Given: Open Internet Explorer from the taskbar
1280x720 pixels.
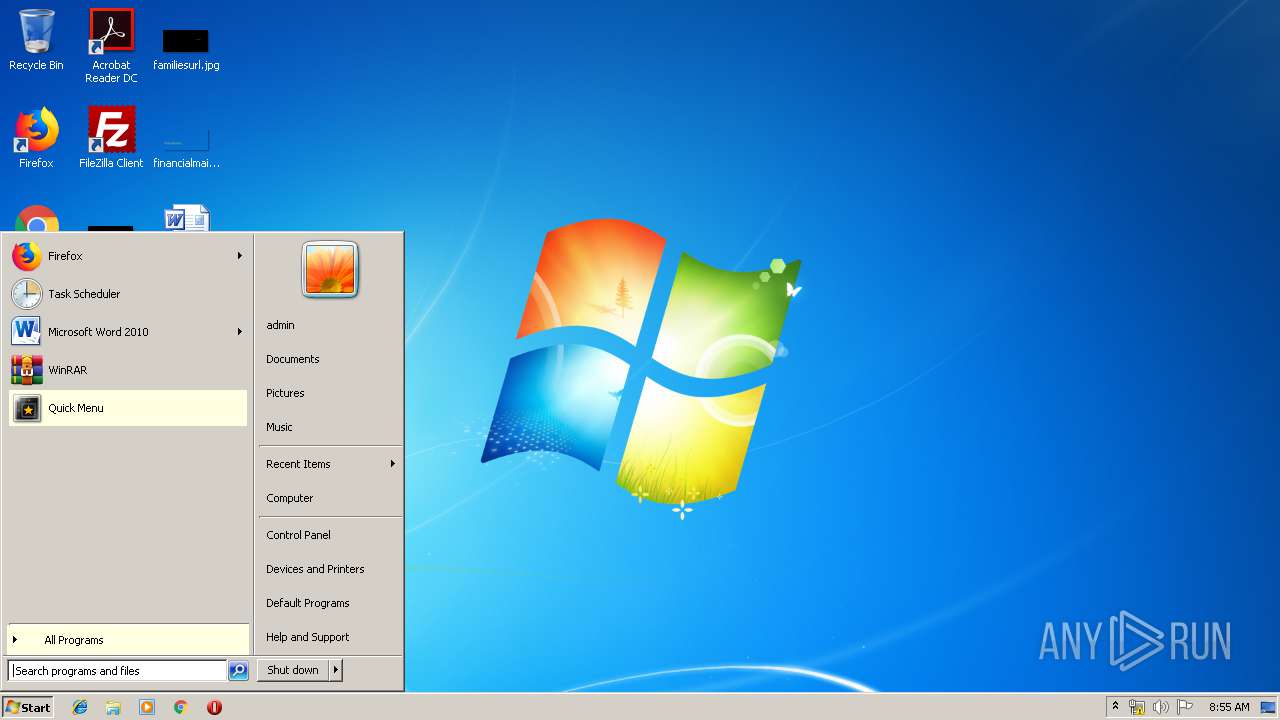Looking at the screenshot, I should [x=80, y=707].
